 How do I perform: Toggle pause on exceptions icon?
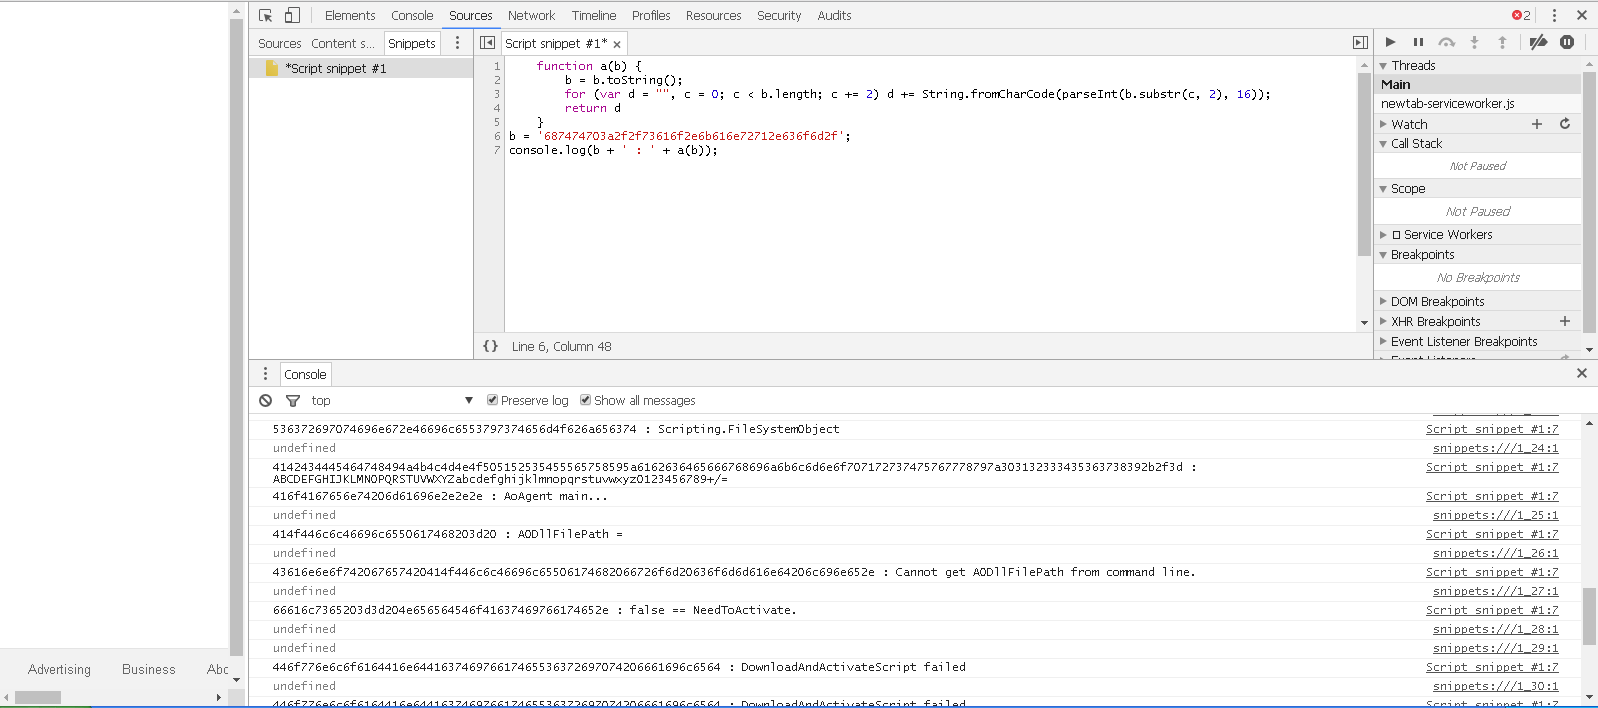coord(1567,42)
